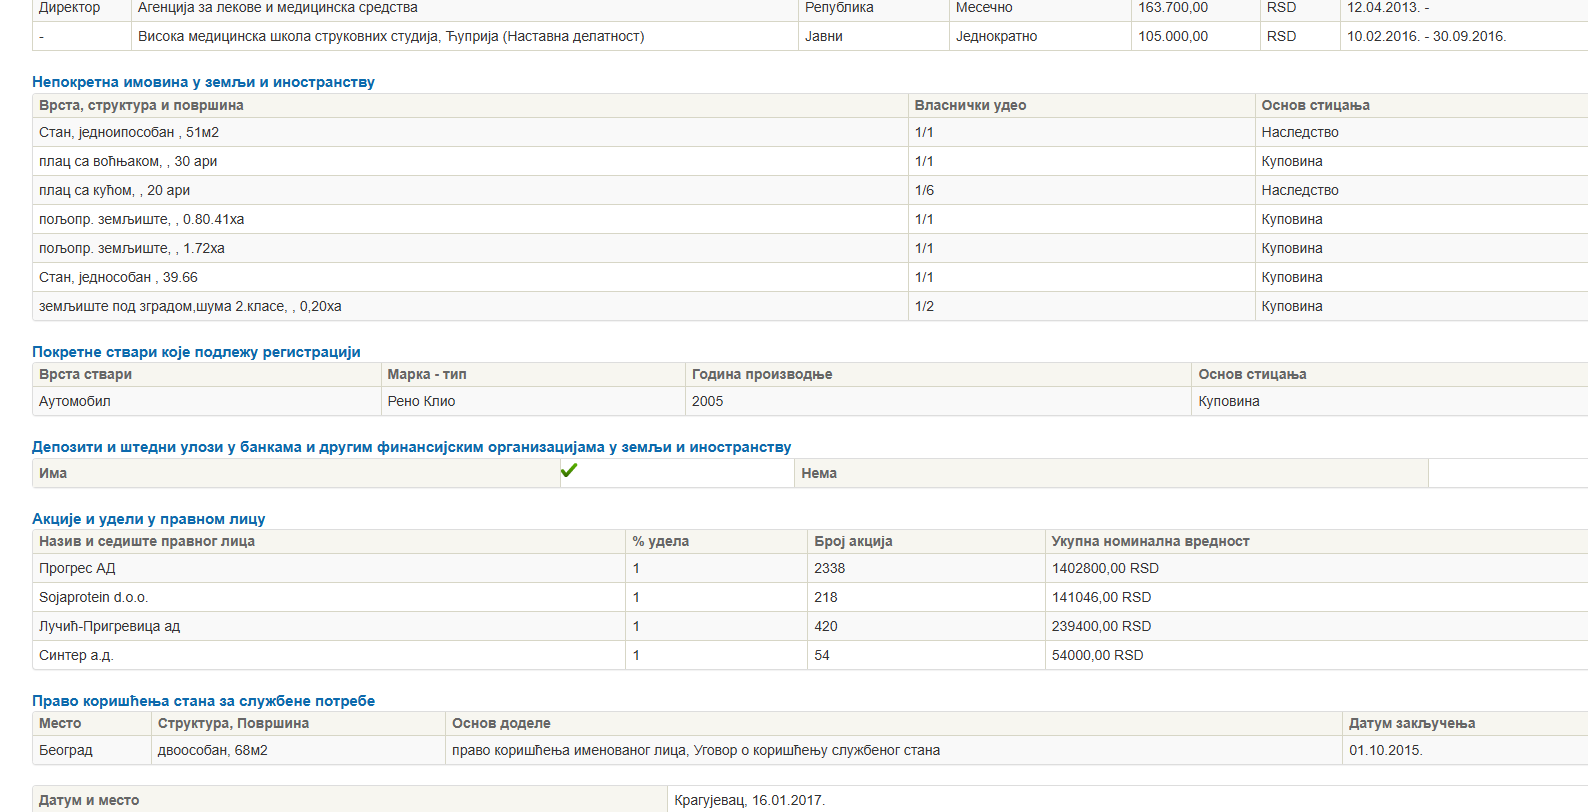Select the Прогрес АД company row
Image resolution: width=1588 pixels, height=812 pixels.
[x=77, y=568]
